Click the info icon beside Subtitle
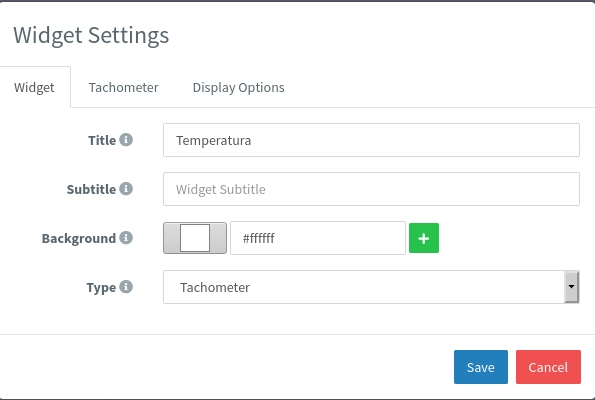595x400 pixels. [126, 189]
